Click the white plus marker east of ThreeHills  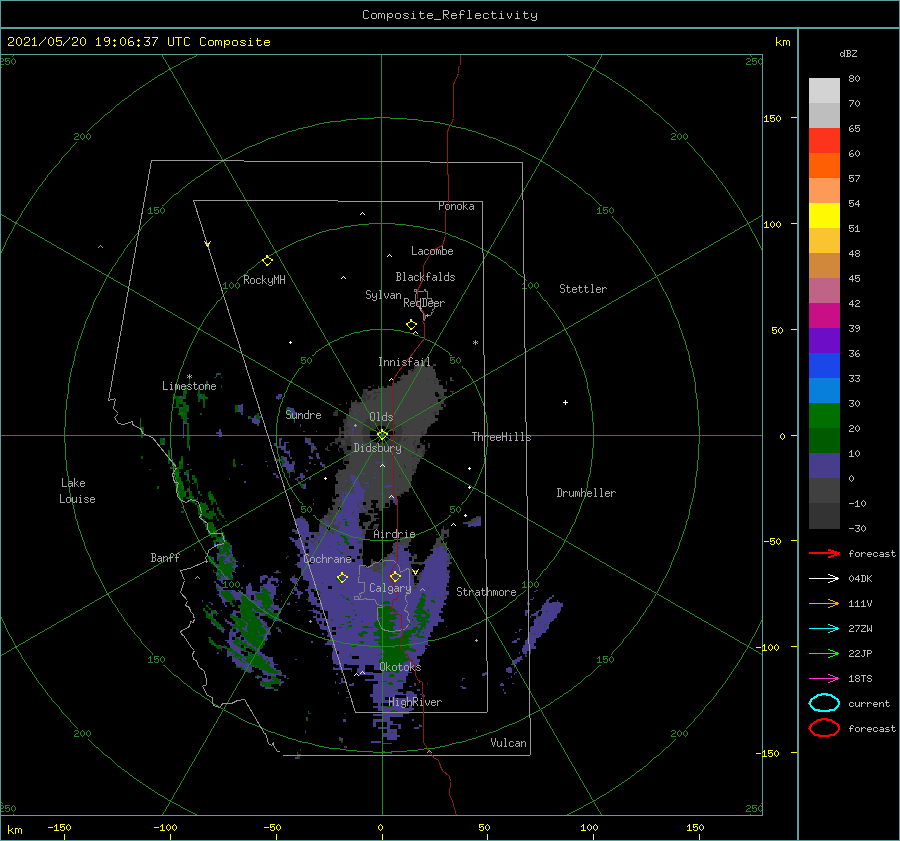(x=565, y=402)
